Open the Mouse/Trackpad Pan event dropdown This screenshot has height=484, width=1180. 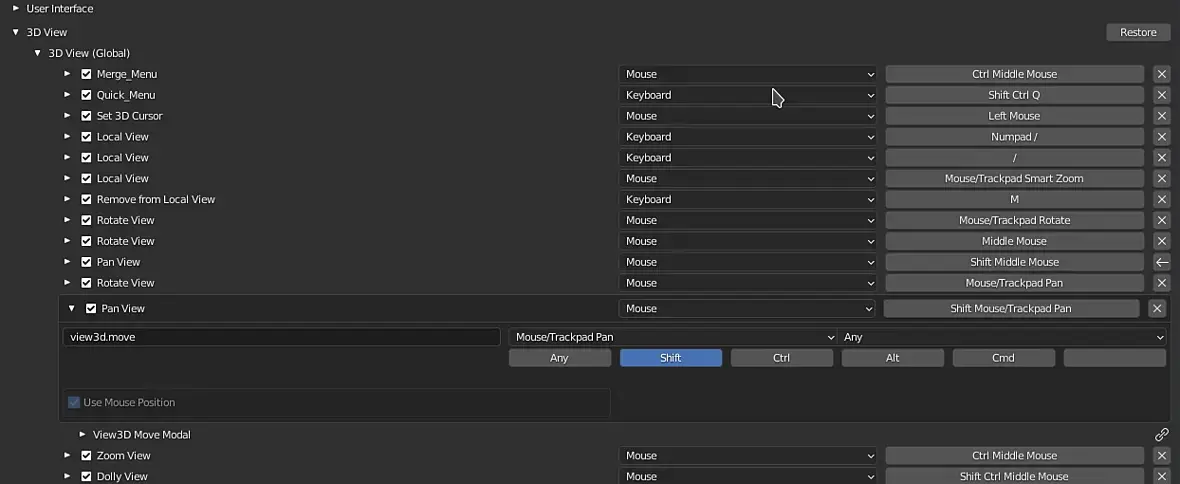coord(673,337)
